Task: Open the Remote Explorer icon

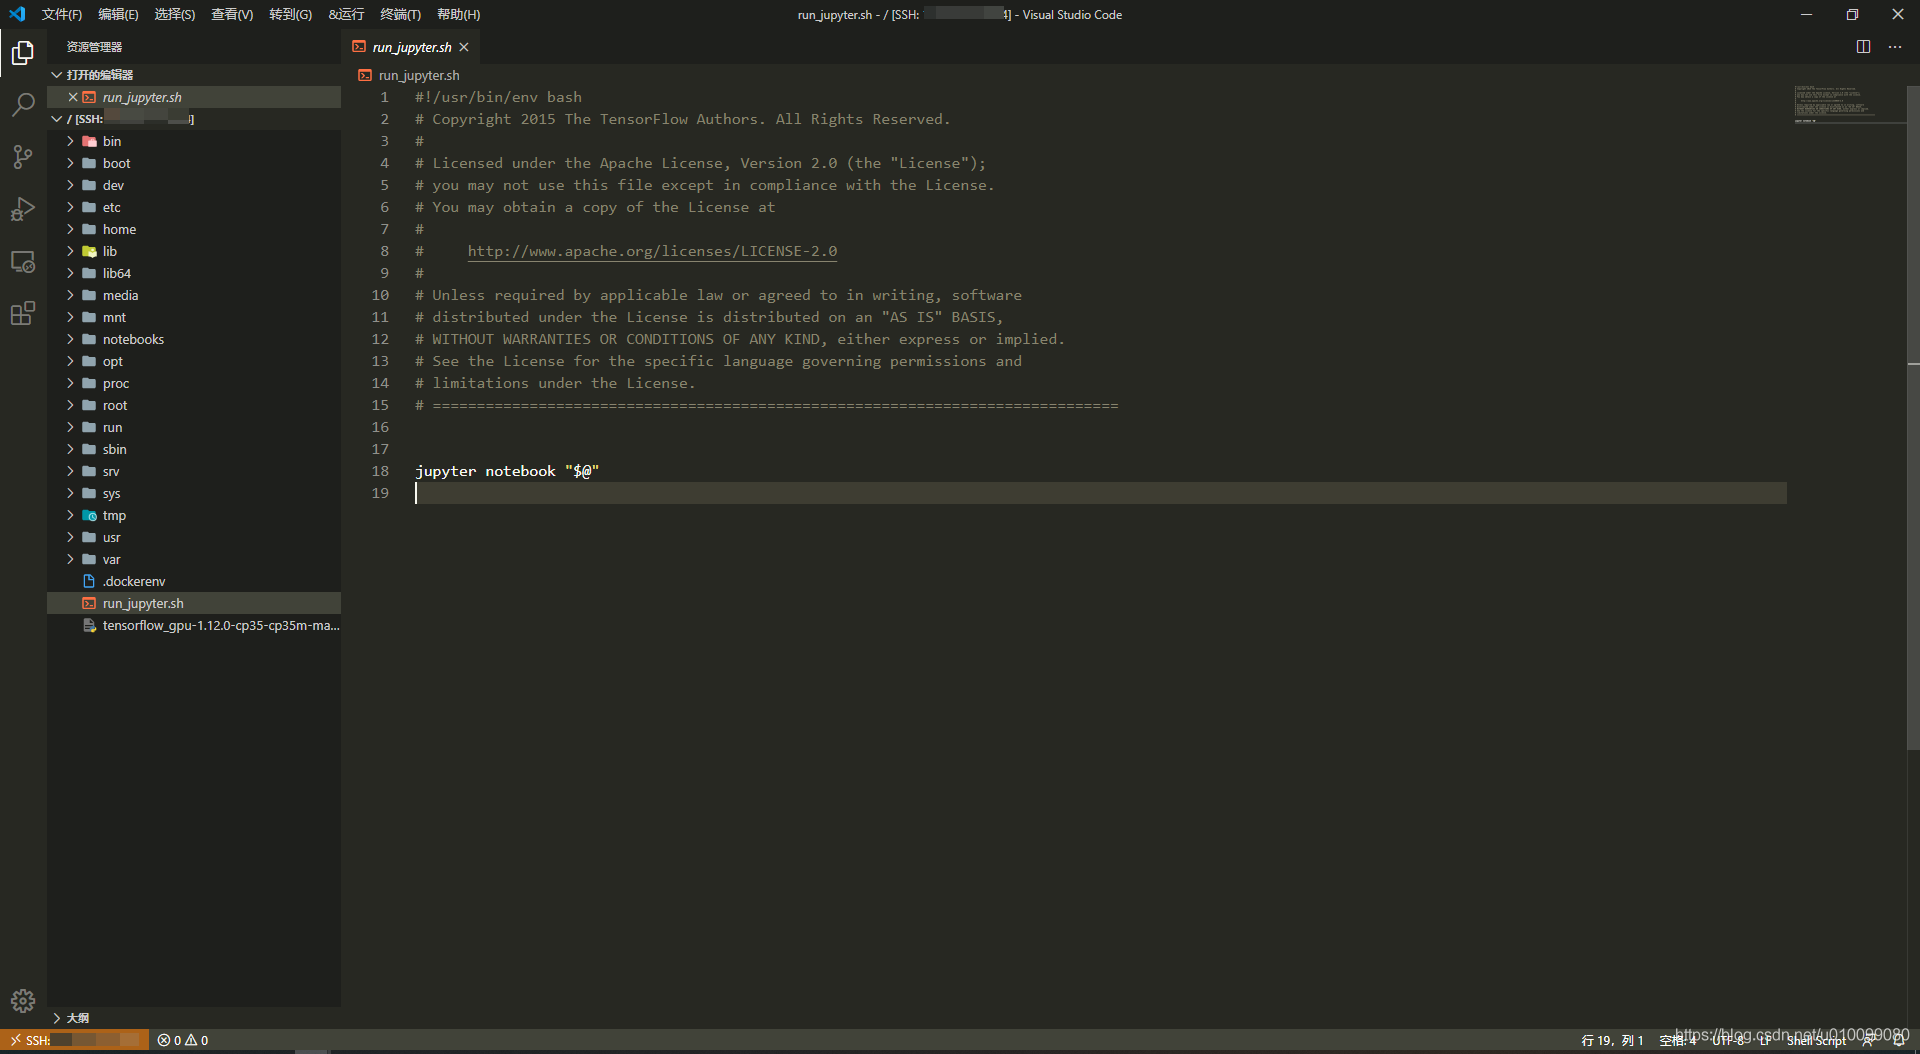Action: click(x=23, y=262)
